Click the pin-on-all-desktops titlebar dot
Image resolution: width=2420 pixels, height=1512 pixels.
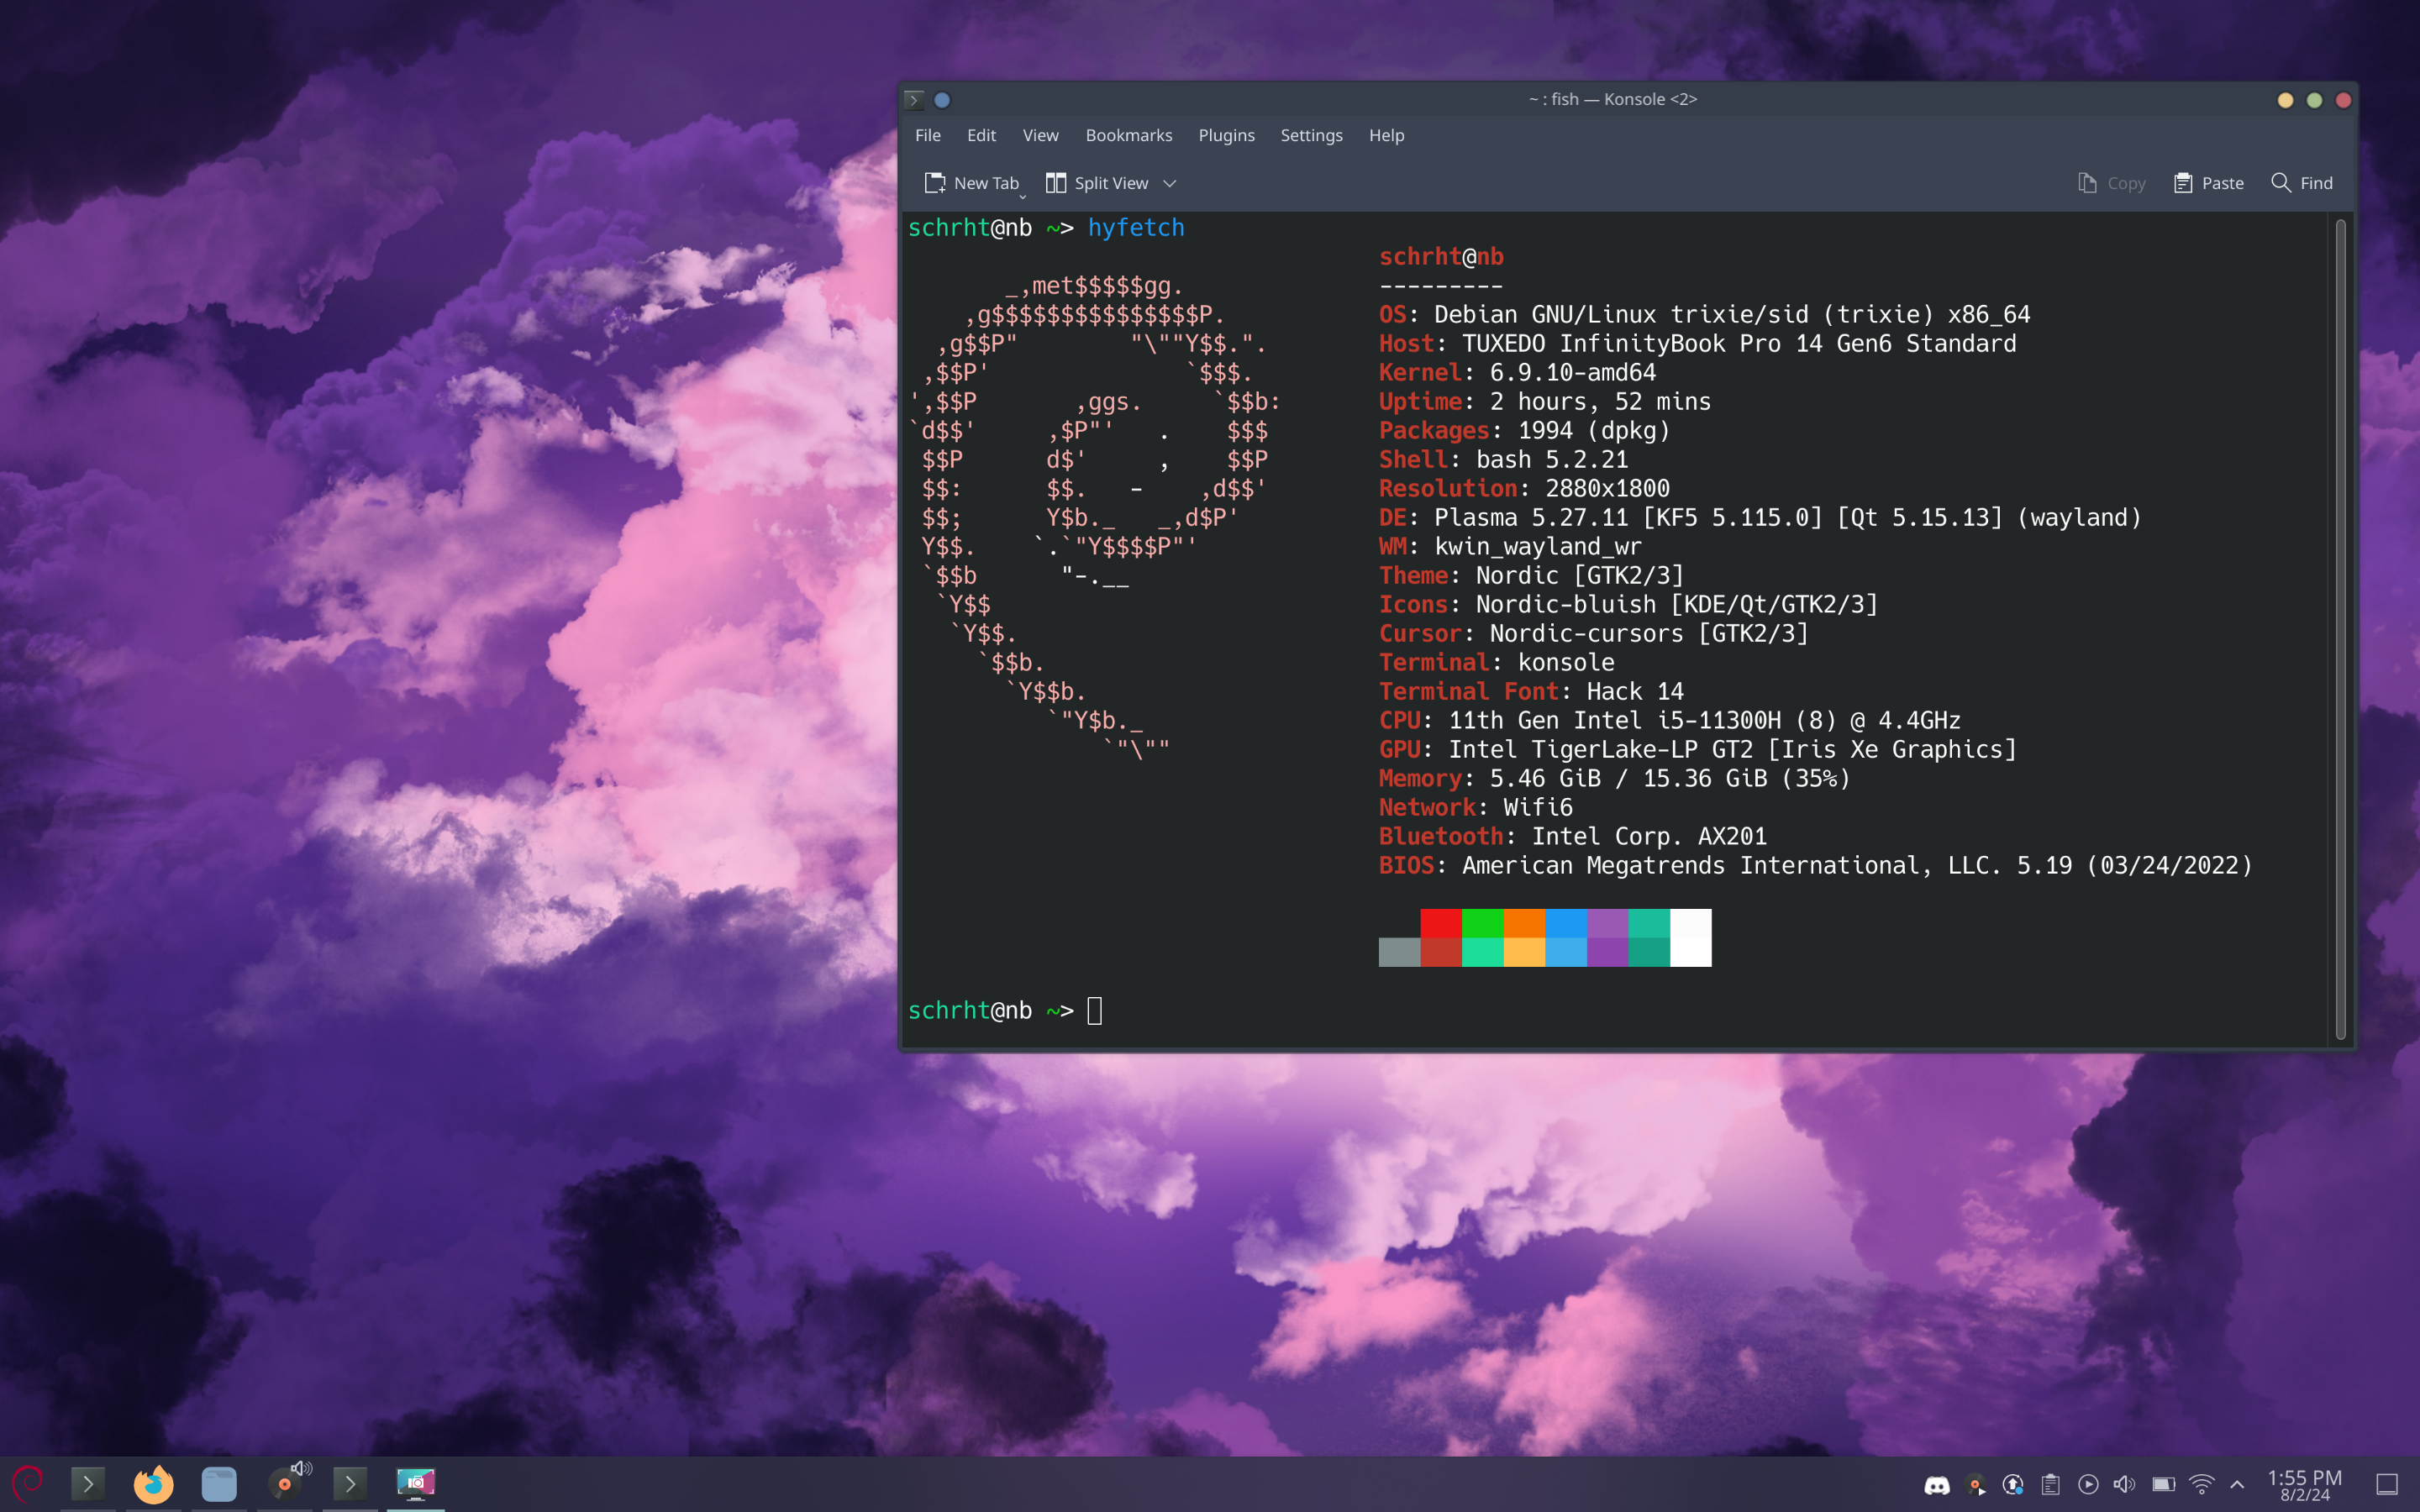tap(941, 100)
